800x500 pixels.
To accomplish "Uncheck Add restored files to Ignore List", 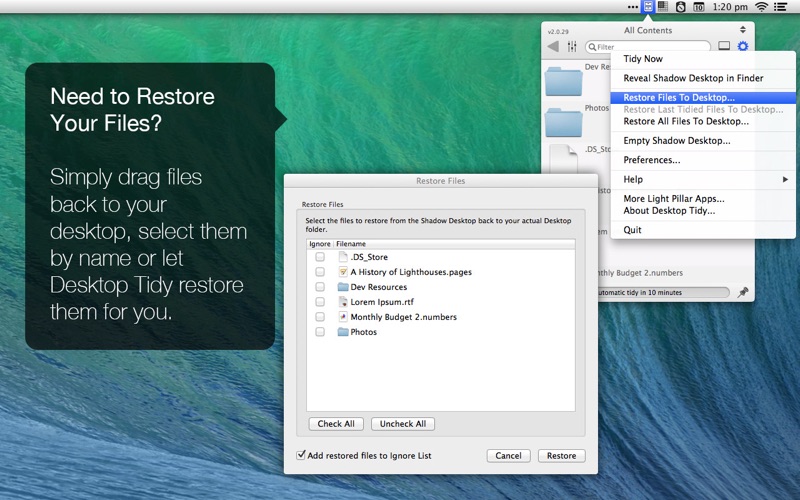I will (301, 455).
